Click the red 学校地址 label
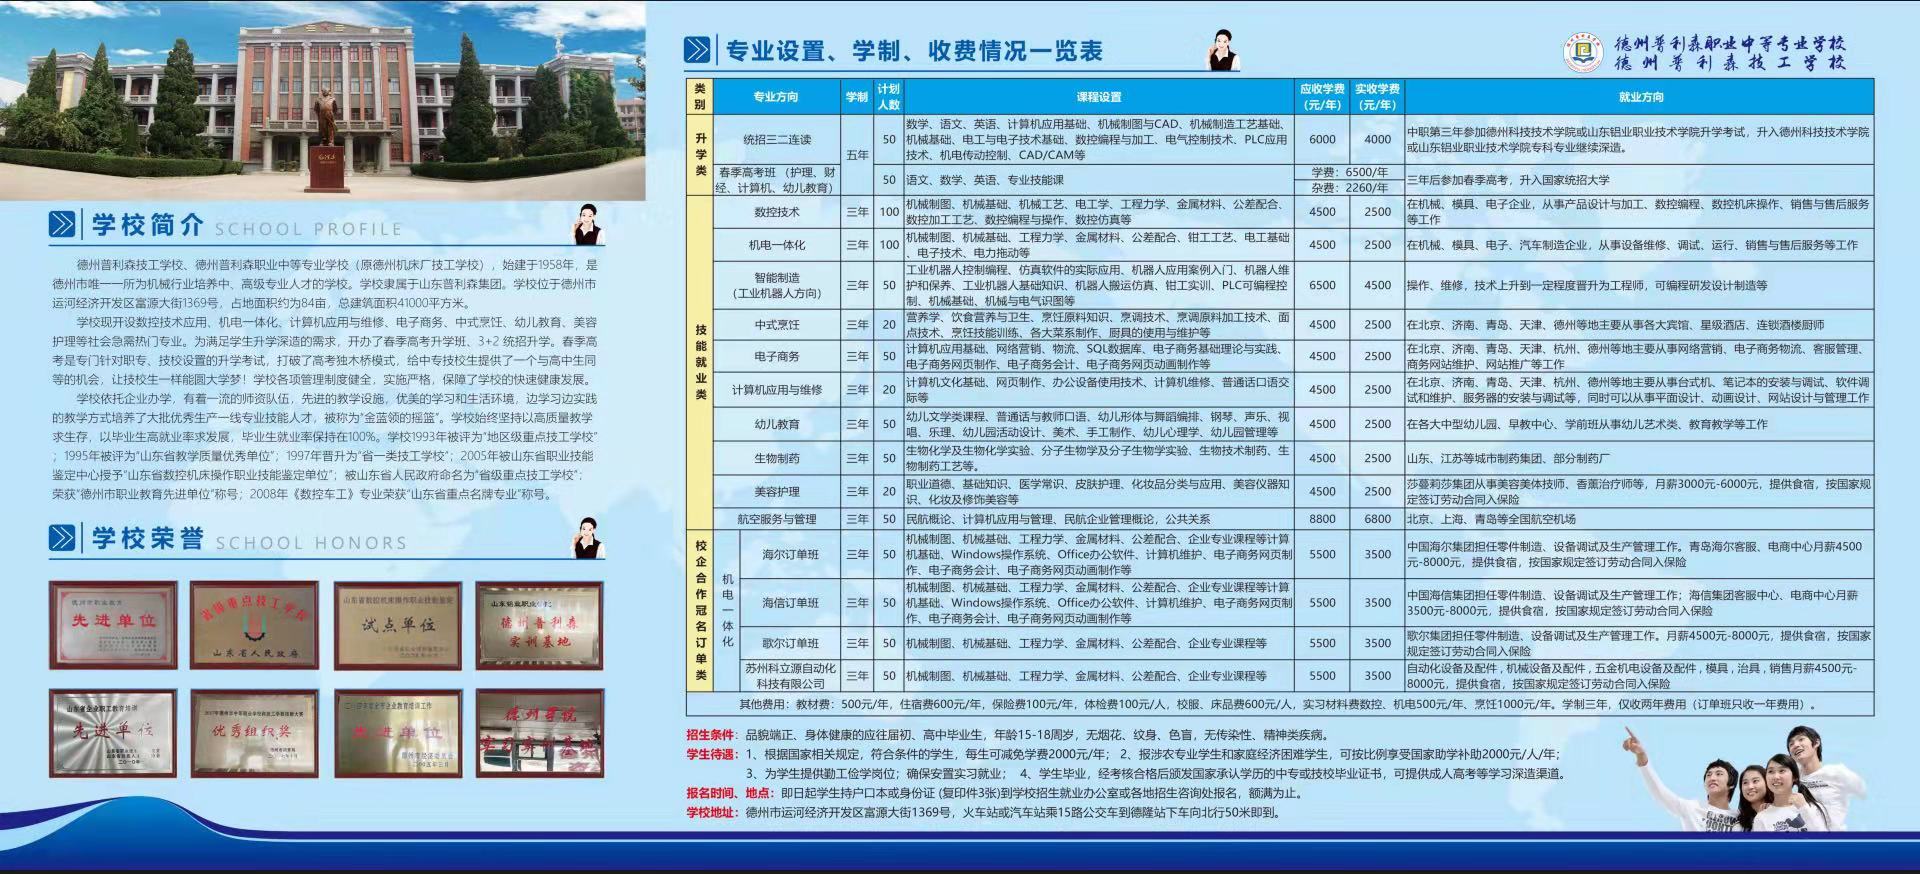 click(710, 812)
